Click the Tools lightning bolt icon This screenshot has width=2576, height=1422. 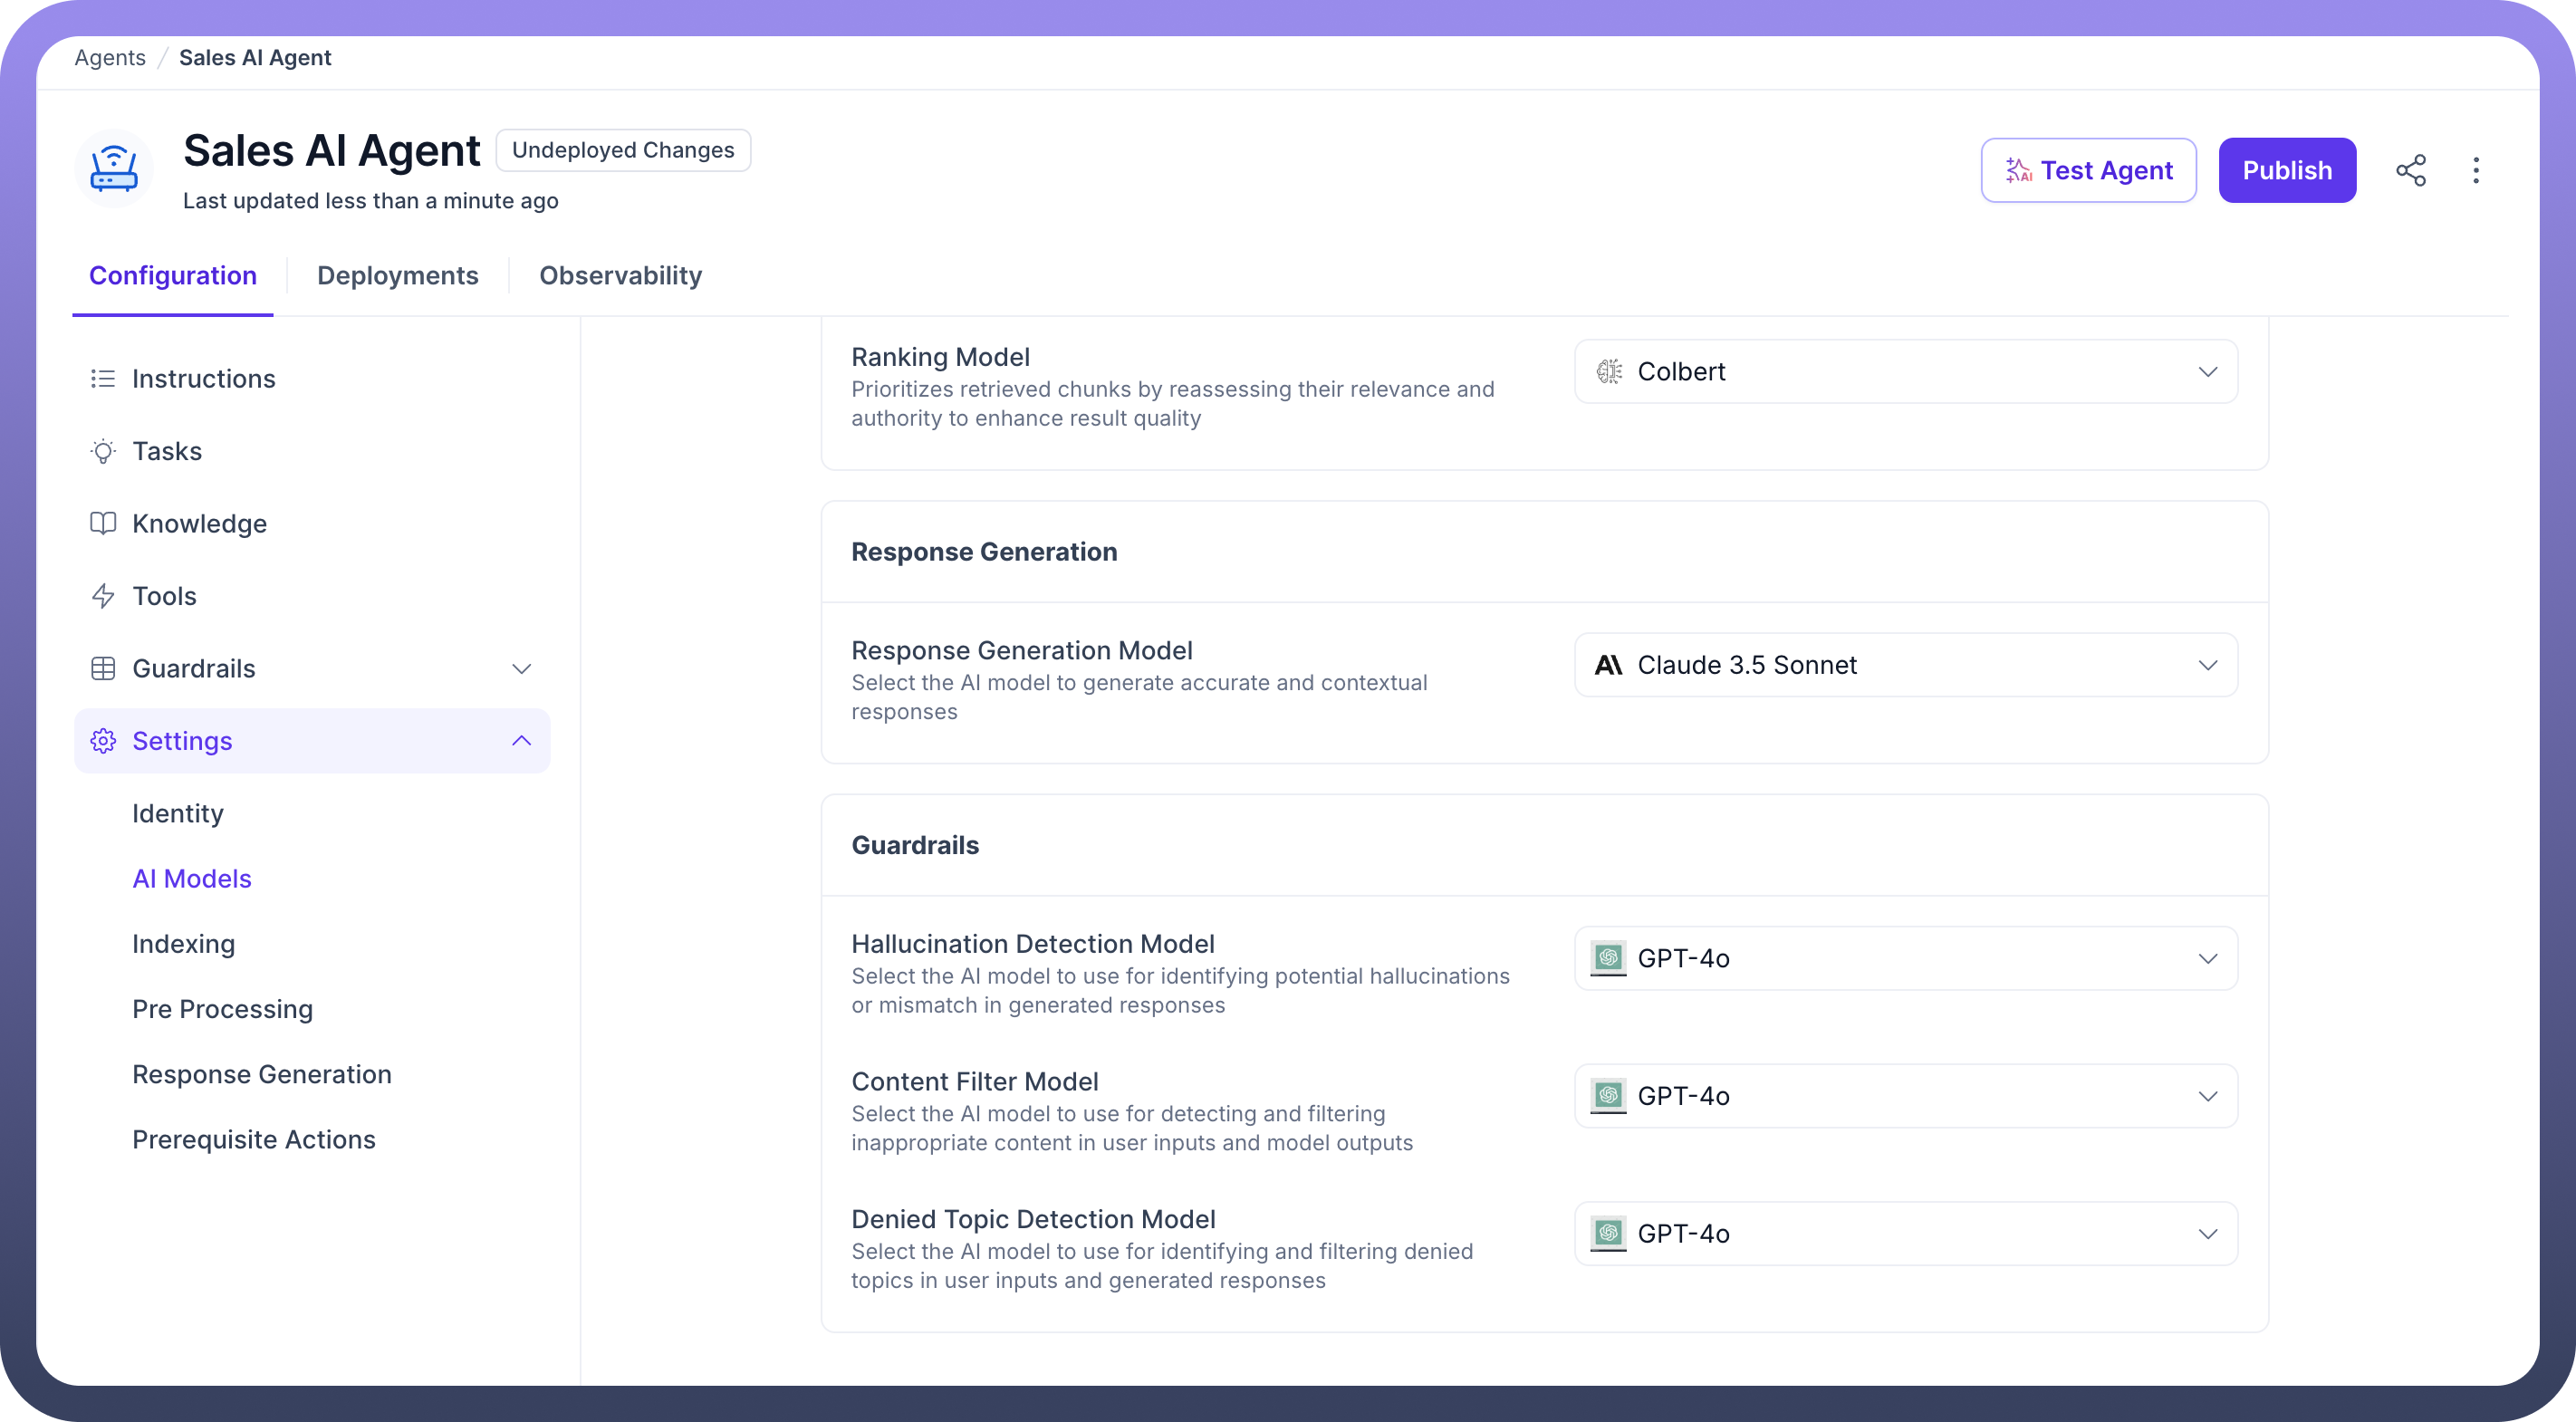coord(103,596)
